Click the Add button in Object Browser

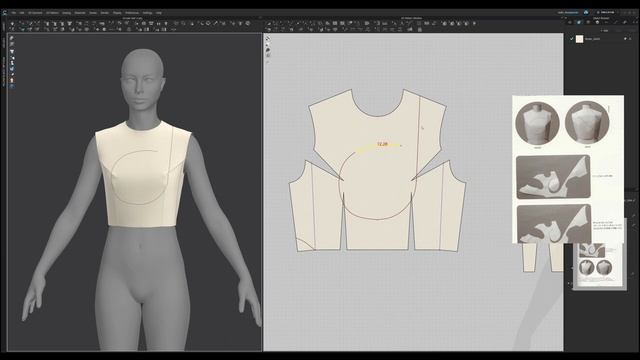pyautogui.click(x=605, y=31)
